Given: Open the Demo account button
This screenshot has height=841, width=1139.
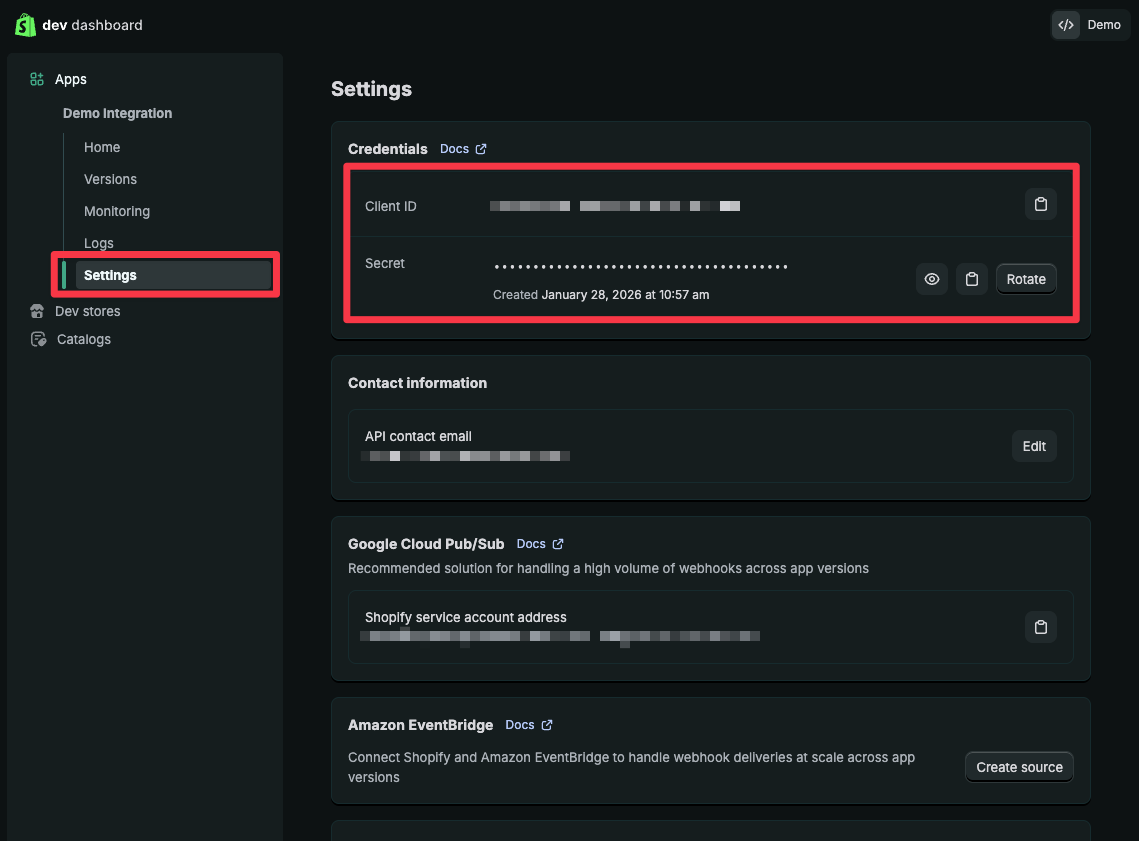Looking at the screenshot, I should (1090, 25).
